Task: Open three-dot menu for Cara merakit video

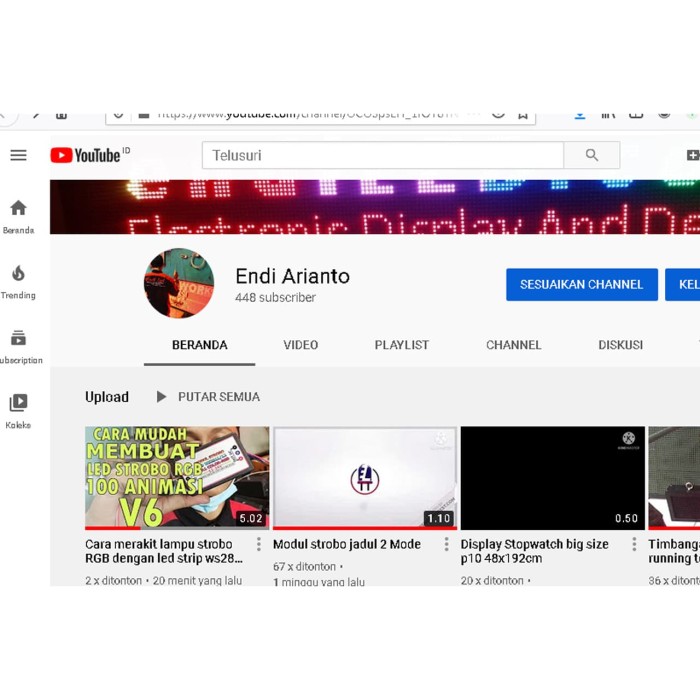Action: (258, 544)
